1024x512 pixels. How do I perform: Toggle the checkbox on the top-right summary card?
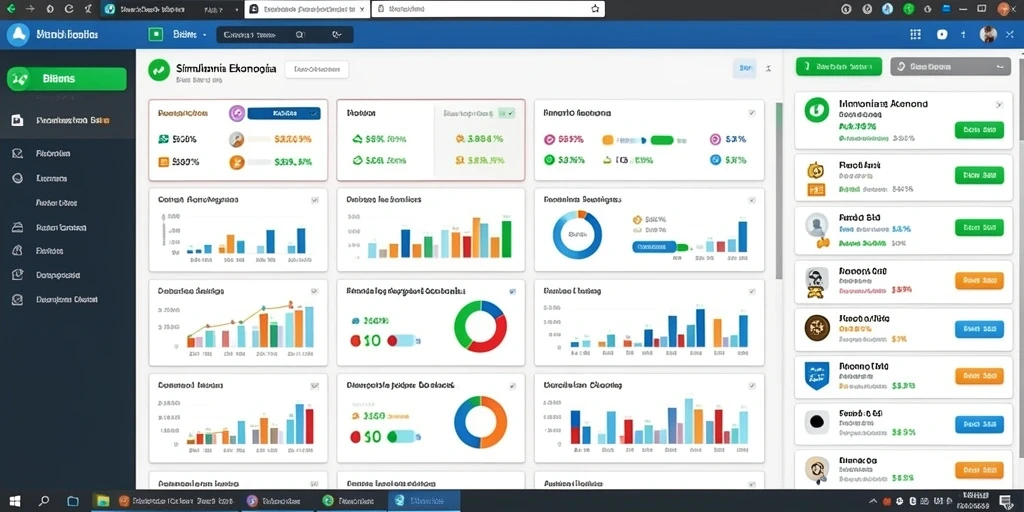point(752,113)
